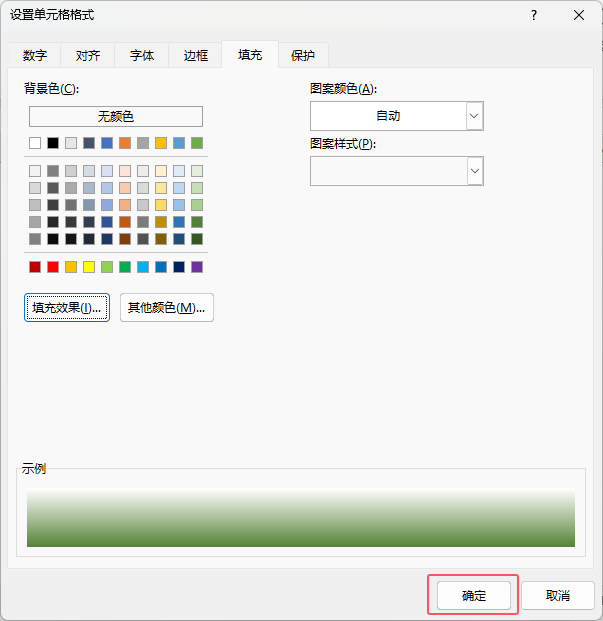Click the 无颜色 button
This screenshot has width=603, height=621.
tap(116, 116)
